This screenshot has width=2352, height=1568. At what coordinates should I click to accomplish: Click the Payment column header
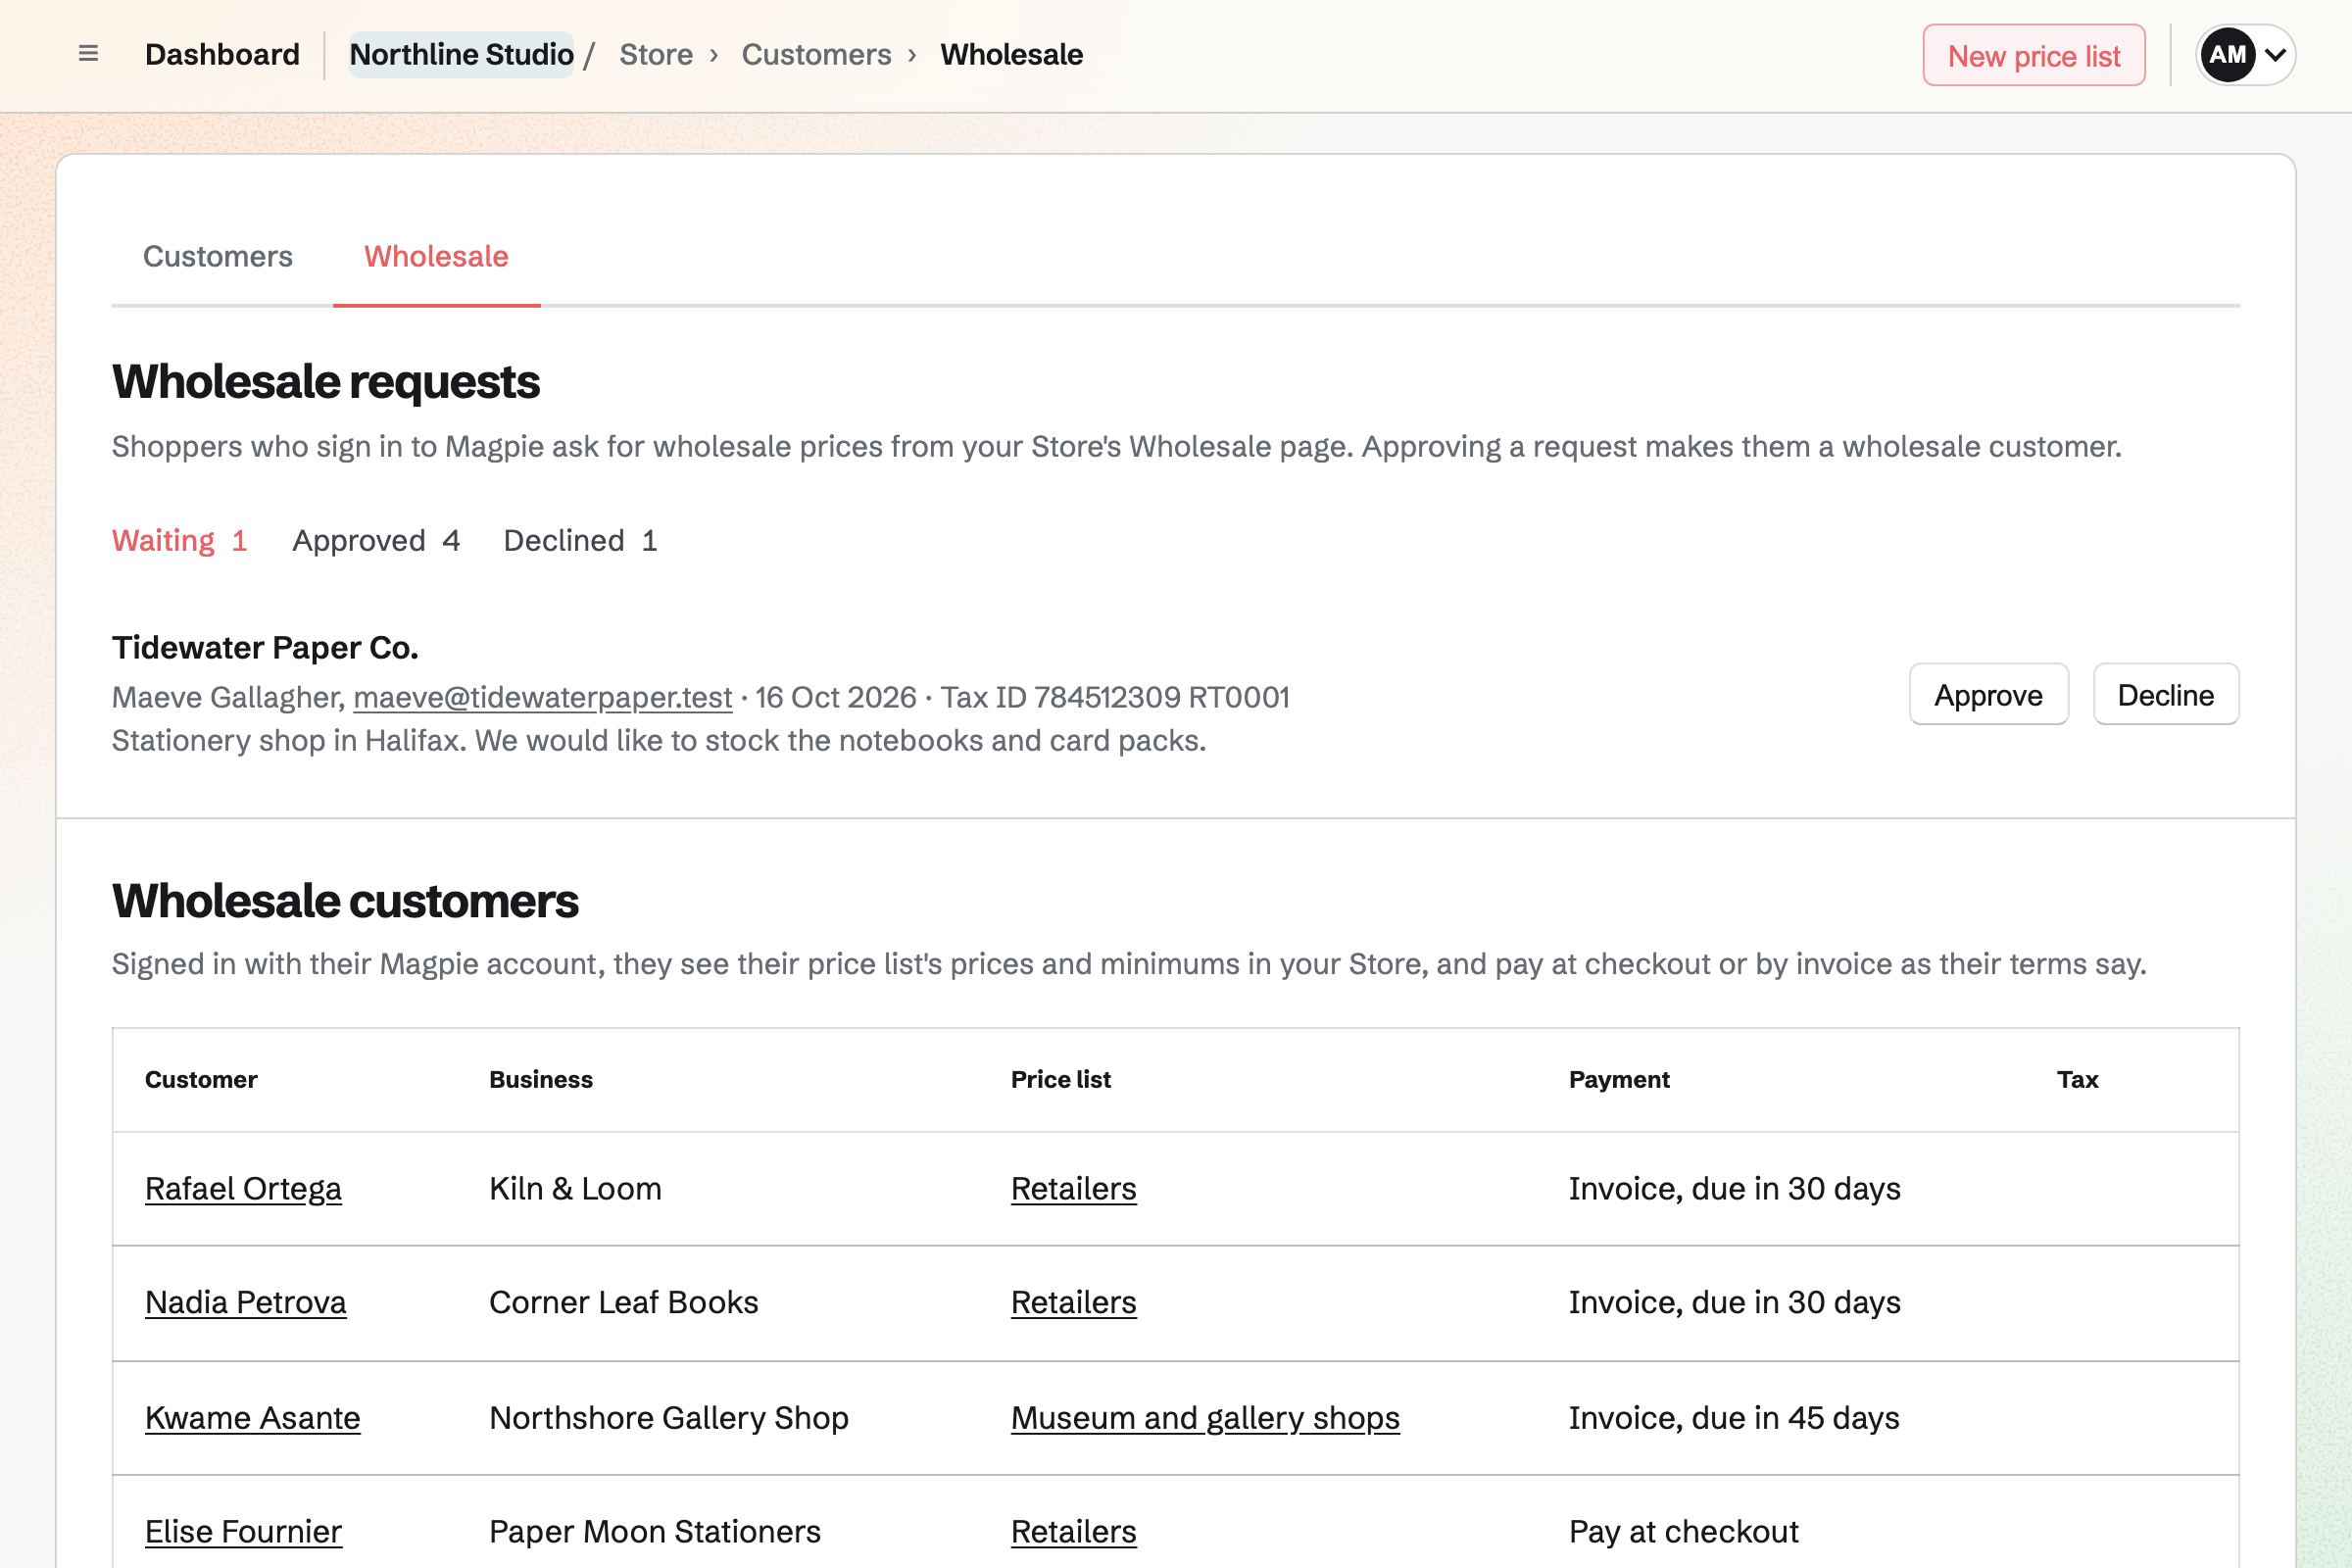click(x=1619, y=1080)
